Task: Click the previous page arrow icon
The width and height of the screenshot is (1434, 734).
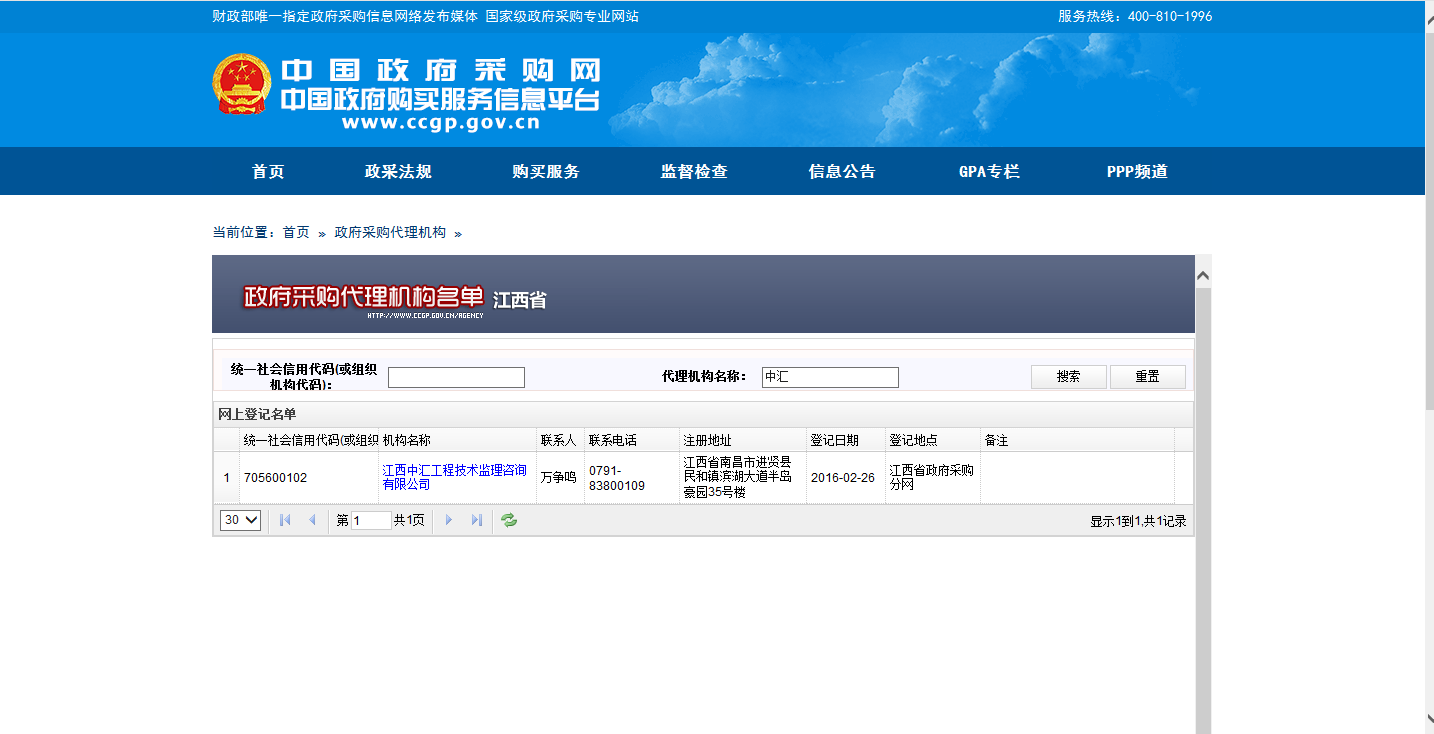Action: [x=312, y=520]
